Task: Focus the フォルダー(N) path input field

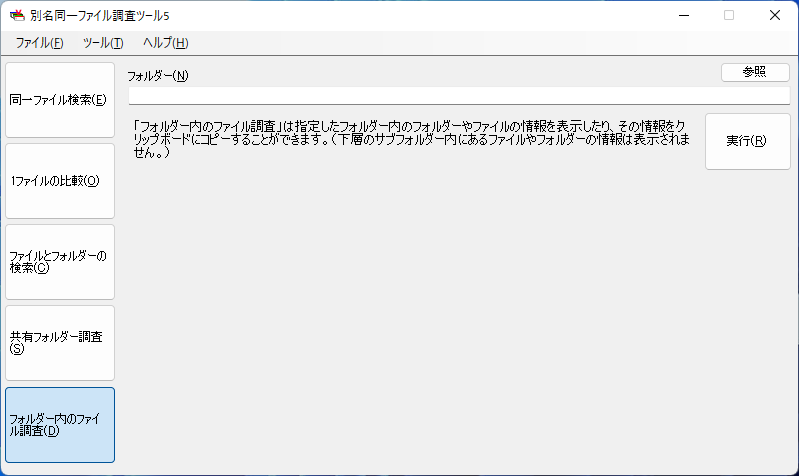Action: coord(459,96)
